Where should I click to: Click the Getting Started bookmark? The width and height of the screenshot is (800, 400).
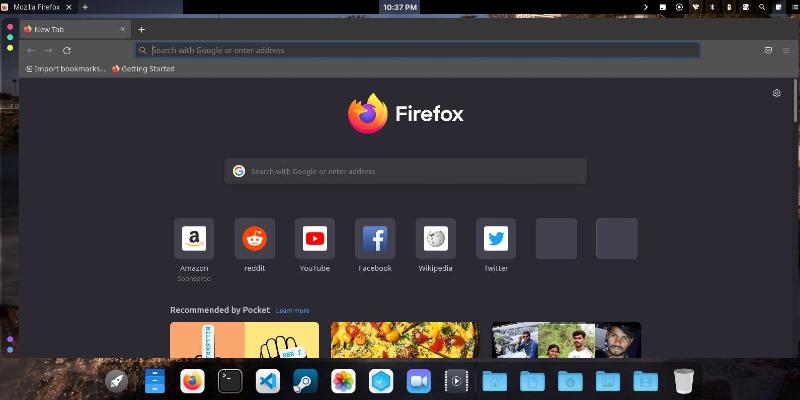tap(143, 69)
